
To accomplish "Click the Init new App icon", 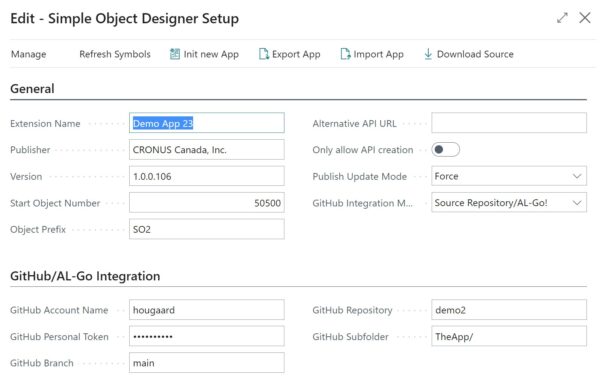I will point(174,54).
